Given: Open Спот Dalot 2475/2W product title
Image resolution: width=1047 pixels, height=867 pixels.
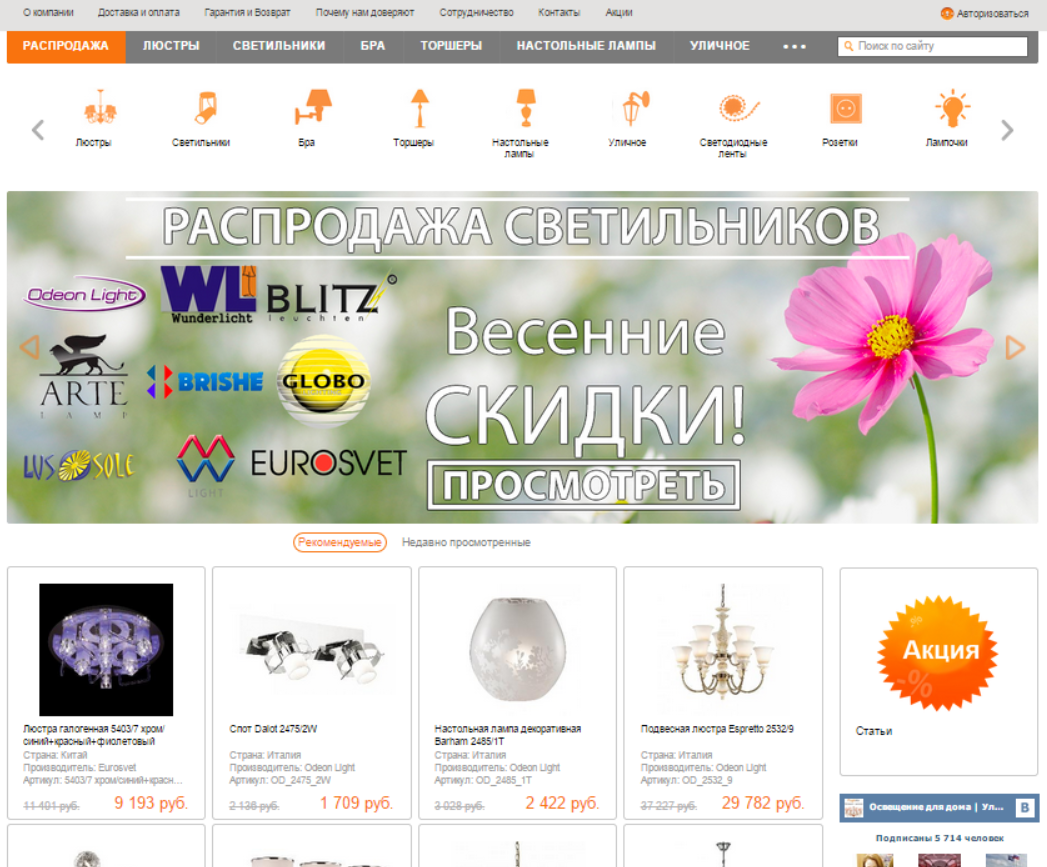Looking at the screenshot, I should 273,729.
